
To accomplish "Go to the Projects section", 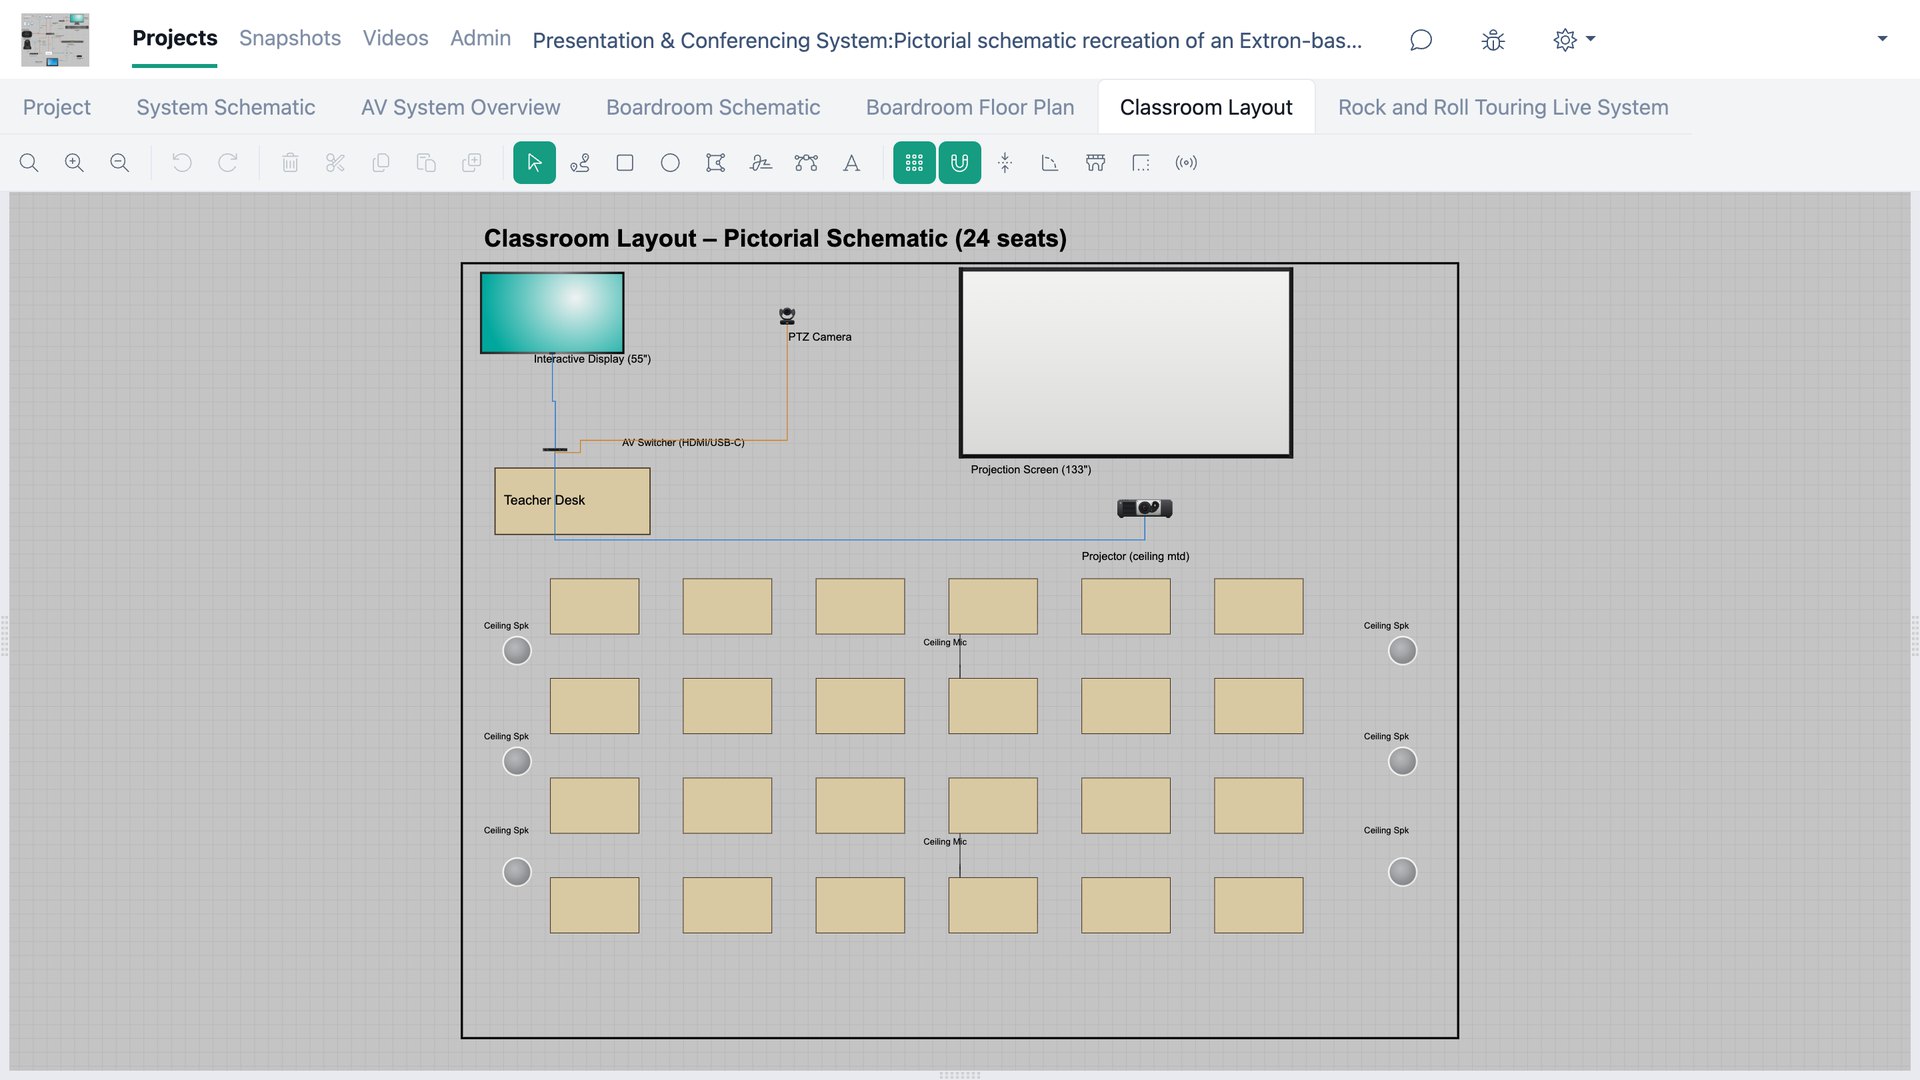I will click(x=175, y=38).
